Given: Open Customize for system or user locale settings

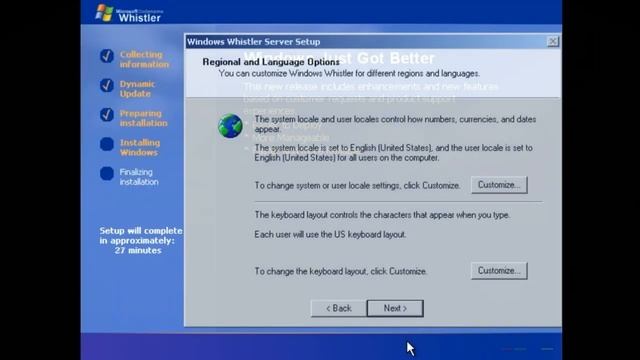Looking at the screenshot, I should [x=499, y=185].
